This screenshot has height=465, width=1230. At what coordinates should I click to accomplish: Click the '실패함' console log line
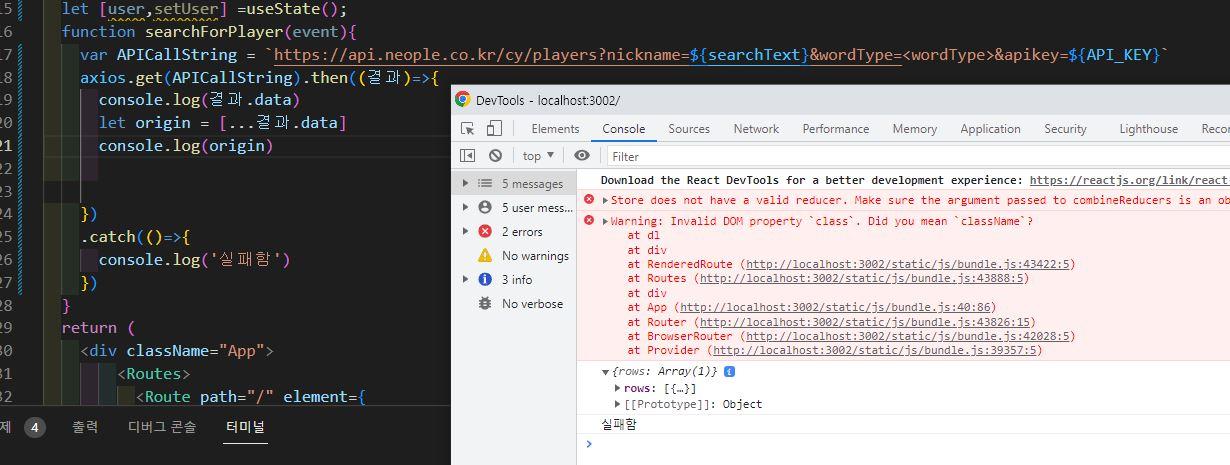coord(618,424)
